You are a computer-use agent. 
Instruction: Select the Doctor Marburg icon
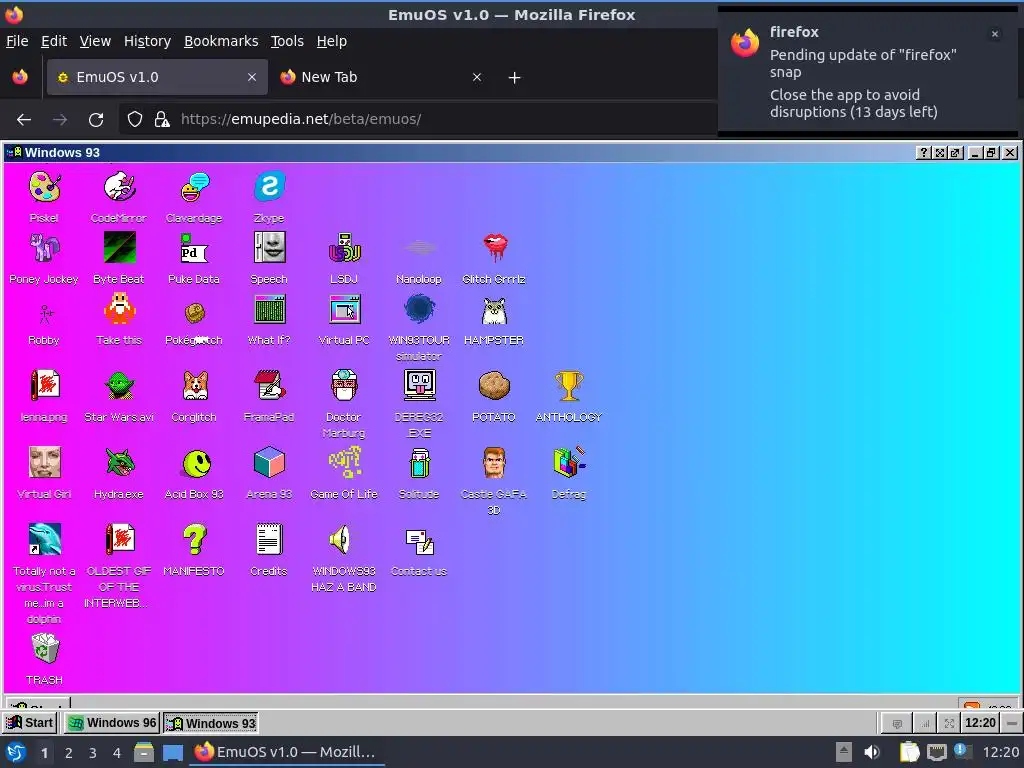(344, 386)
